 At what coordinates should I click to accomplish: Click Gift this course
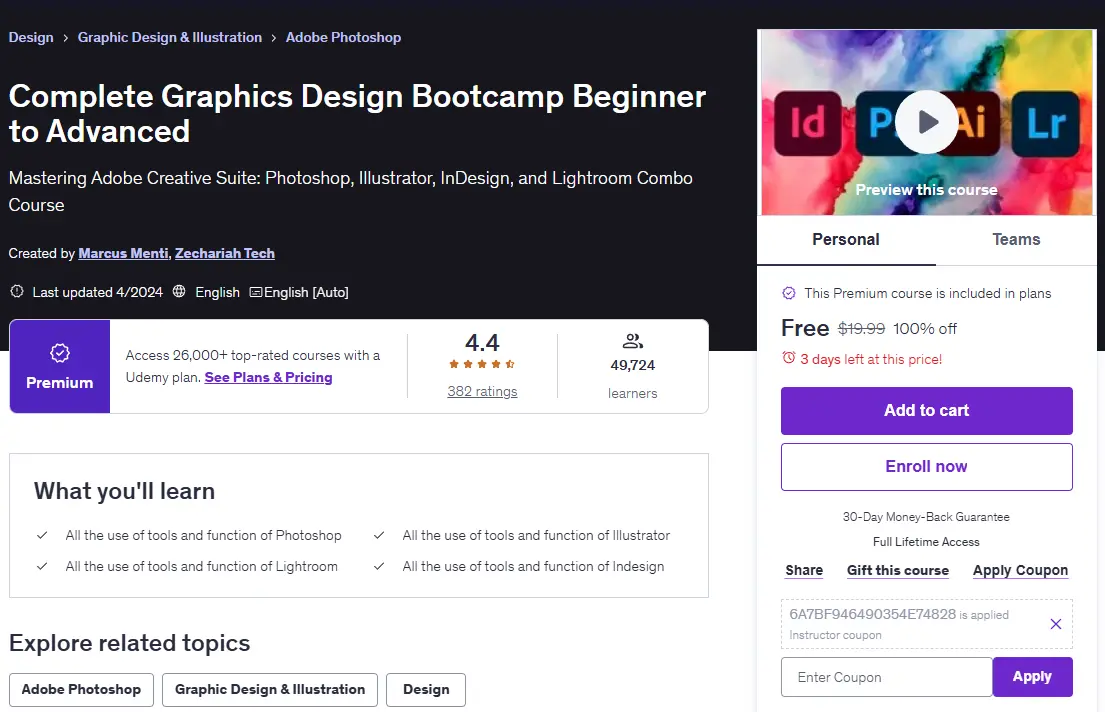tap(898, 570)
